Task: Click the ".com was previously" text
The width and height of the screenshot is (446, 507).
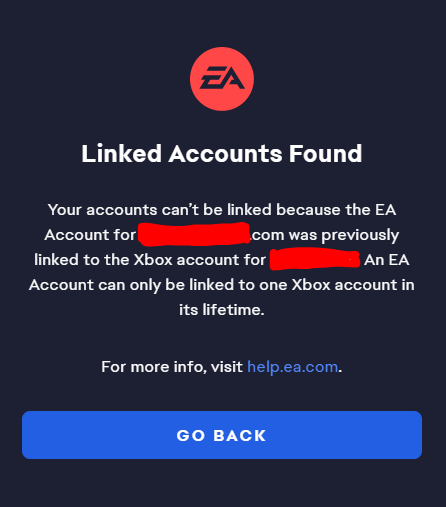Action: pyautogui.click(x=325, y=235)
